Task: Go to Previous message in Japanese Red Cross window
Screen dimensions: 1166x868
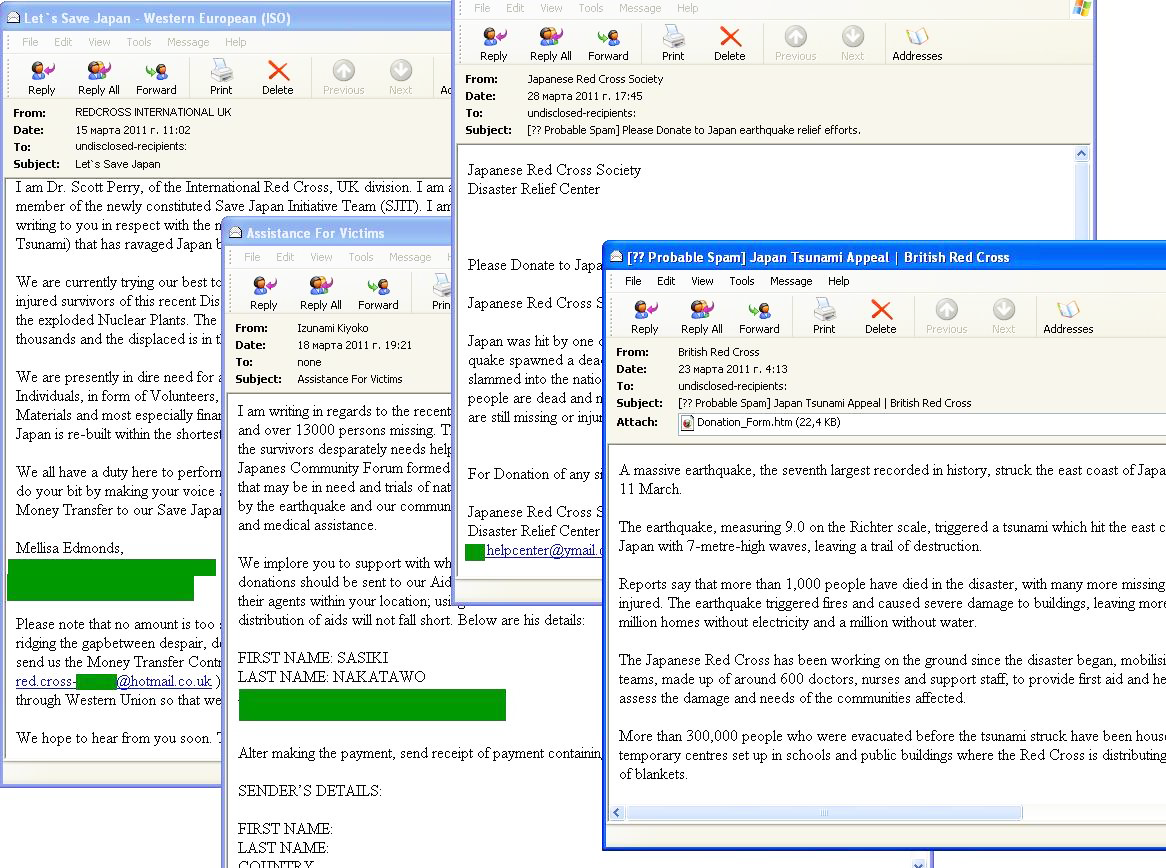Action: point(795,44)
